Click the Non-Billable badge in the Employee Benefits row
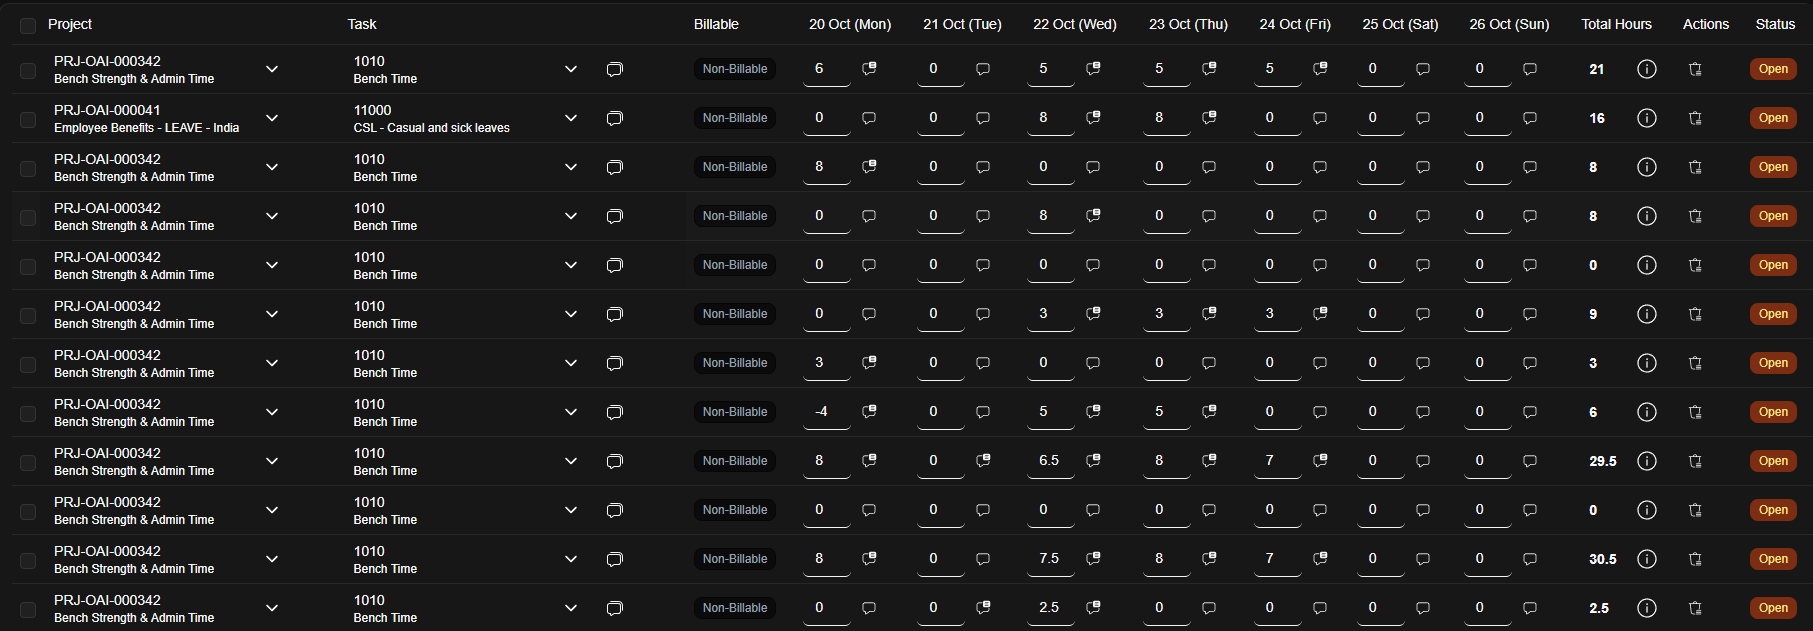This screenshot has width=1813, height=631. click(x=735, y=118)
